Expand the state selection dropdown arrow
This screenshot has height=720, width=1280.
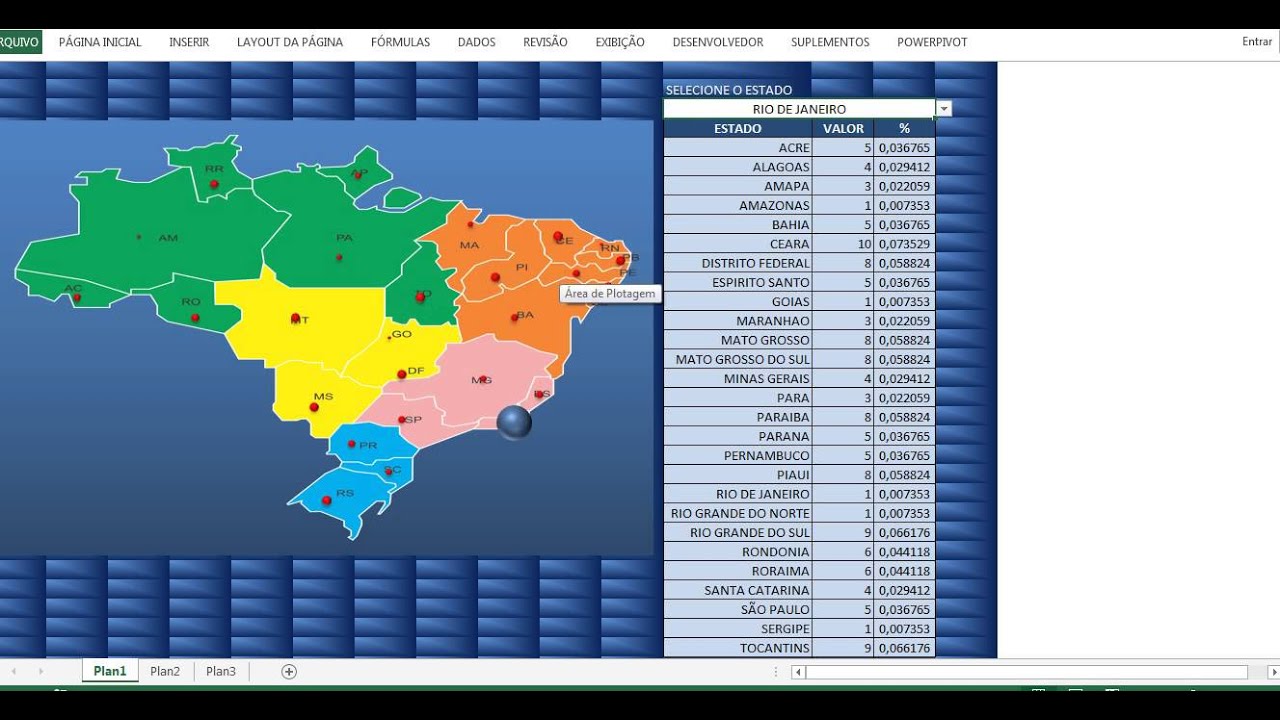944,109
